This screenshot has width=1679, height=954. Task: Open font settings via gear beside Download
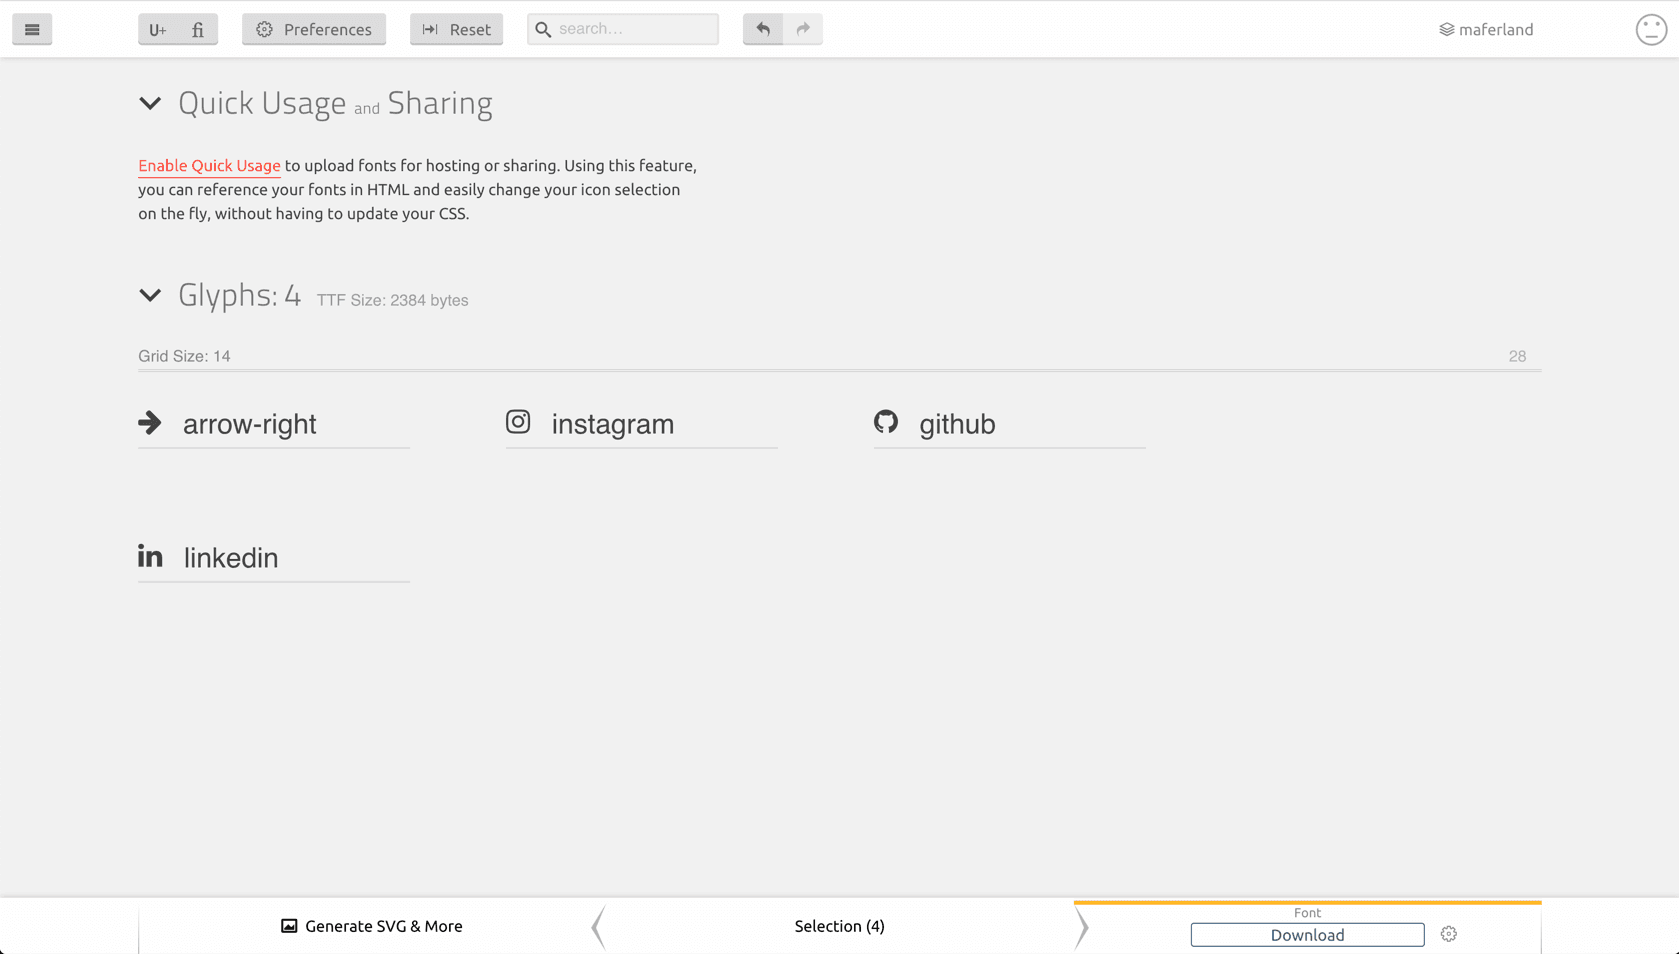point(1449,933)
